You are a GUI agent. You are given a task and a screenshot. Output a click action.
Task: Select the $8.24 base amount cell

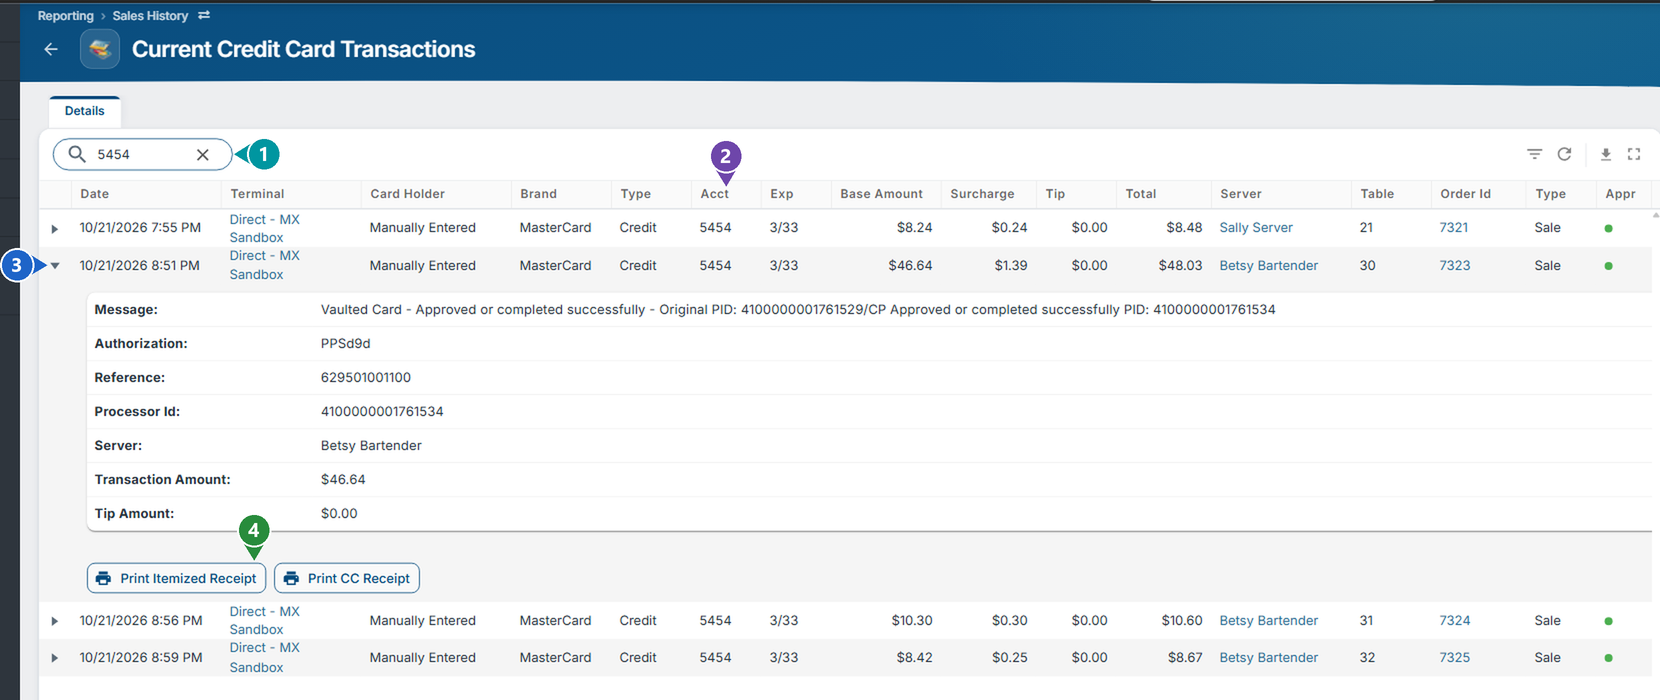tap(914, 227)
